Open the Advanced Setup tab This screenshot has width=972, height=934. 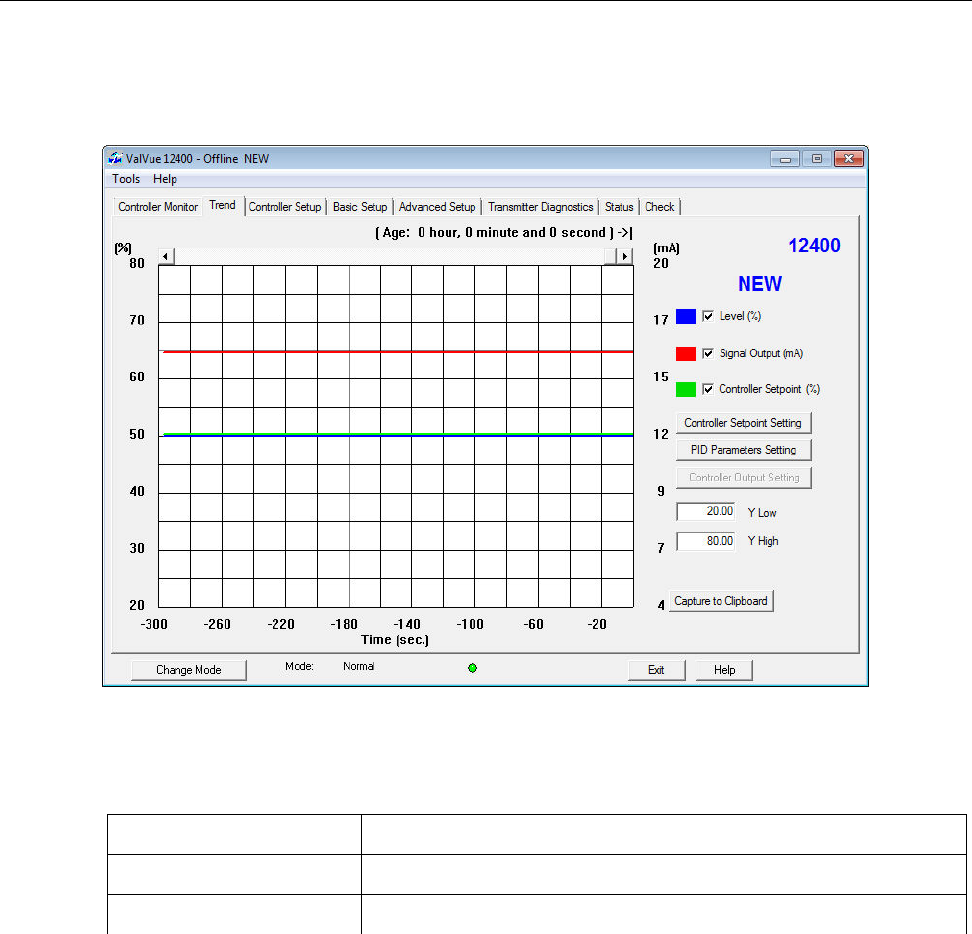(437, 207)
